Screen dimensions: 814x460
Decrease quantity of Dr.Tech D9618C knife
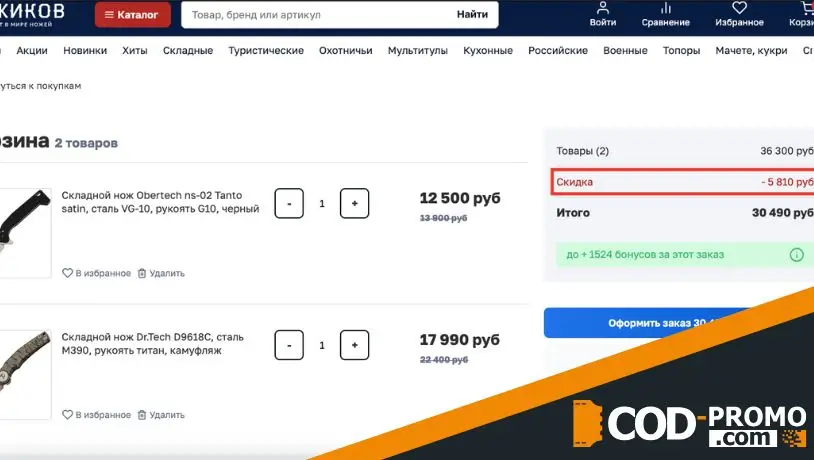tap(289, 345)
